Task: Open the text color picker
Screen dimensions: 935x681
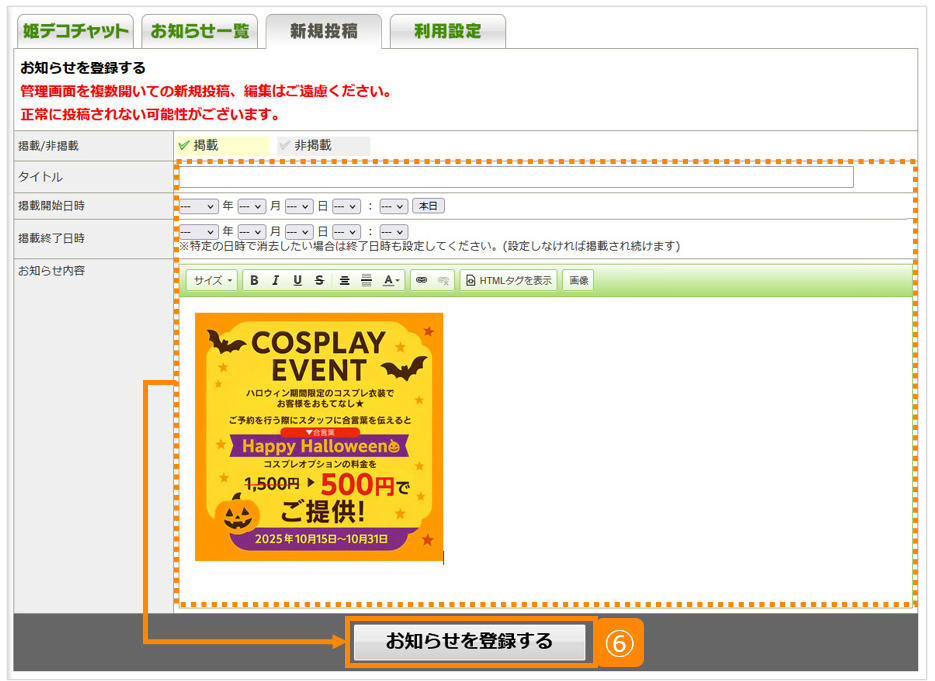Action: (x=391, y=281)
